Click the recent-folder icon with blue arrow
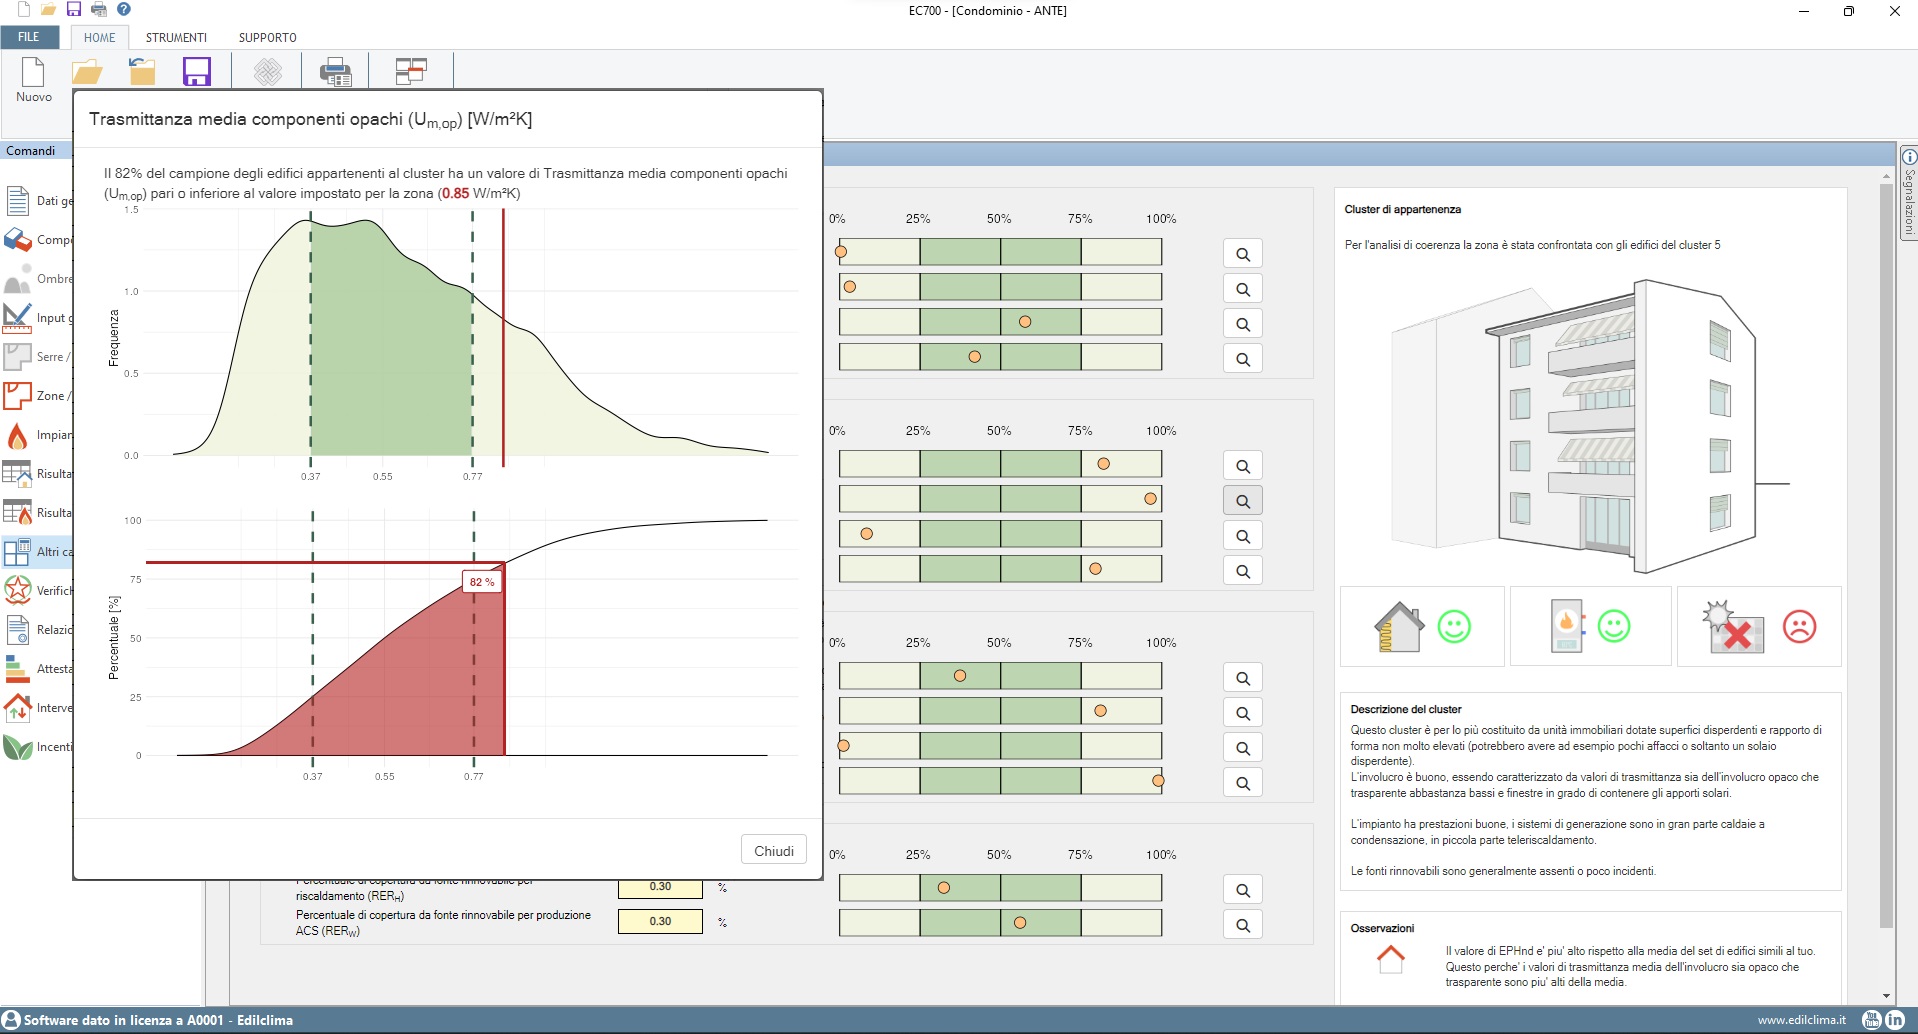 click(142, 71)
